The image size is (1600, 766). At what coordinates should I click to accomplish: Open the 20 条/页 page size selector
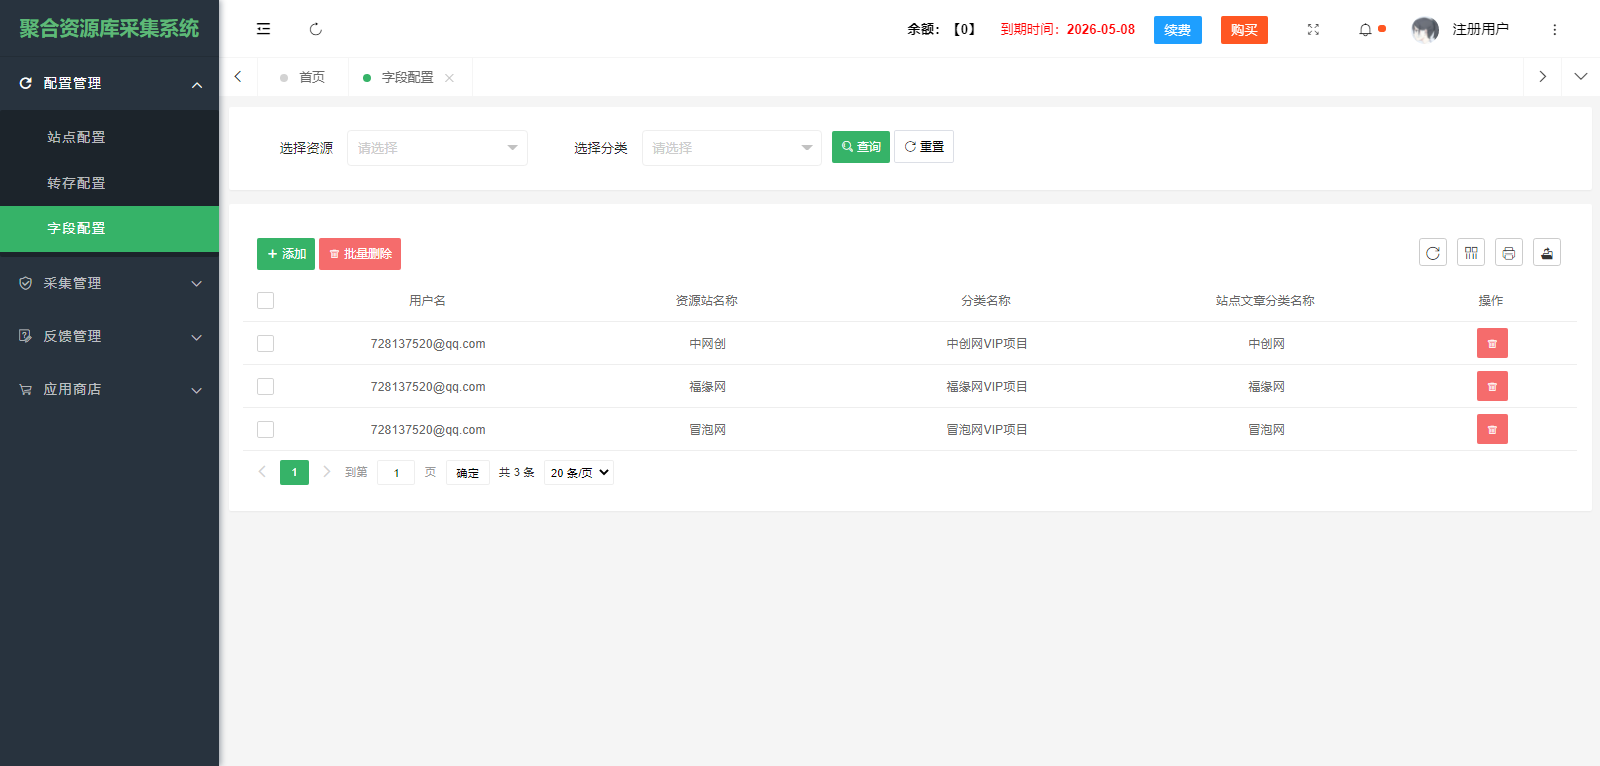pos(579,473)
